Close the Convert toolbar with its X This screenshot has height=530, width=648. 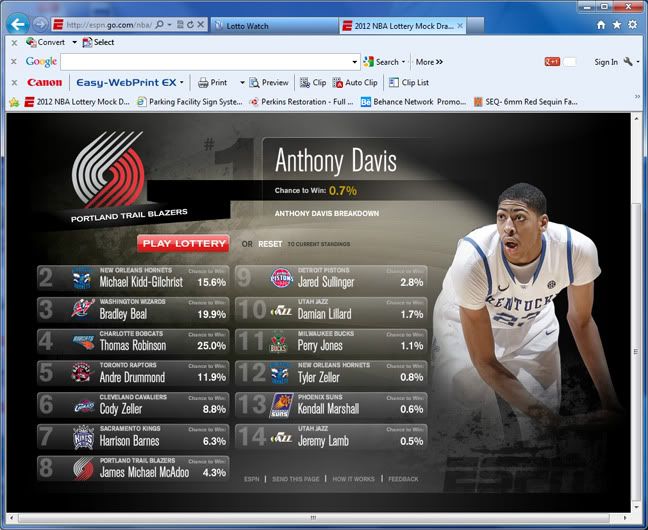tap(14, 43)
